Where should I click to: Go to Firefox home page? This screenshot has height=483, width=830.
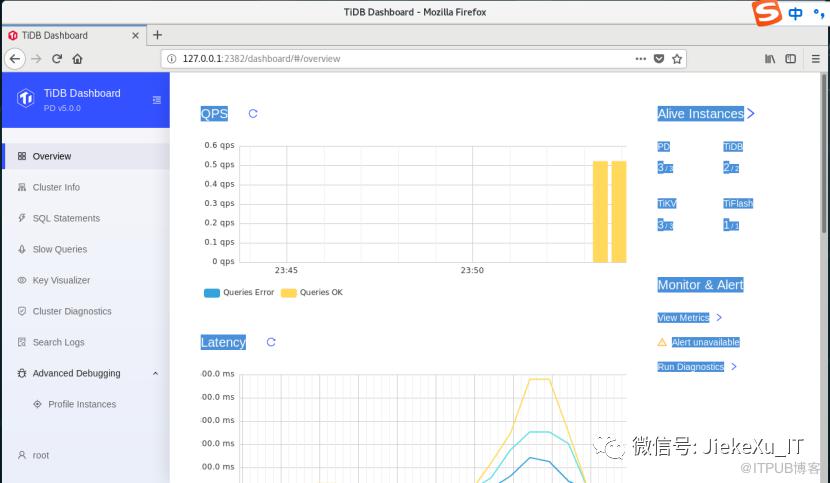78,59
